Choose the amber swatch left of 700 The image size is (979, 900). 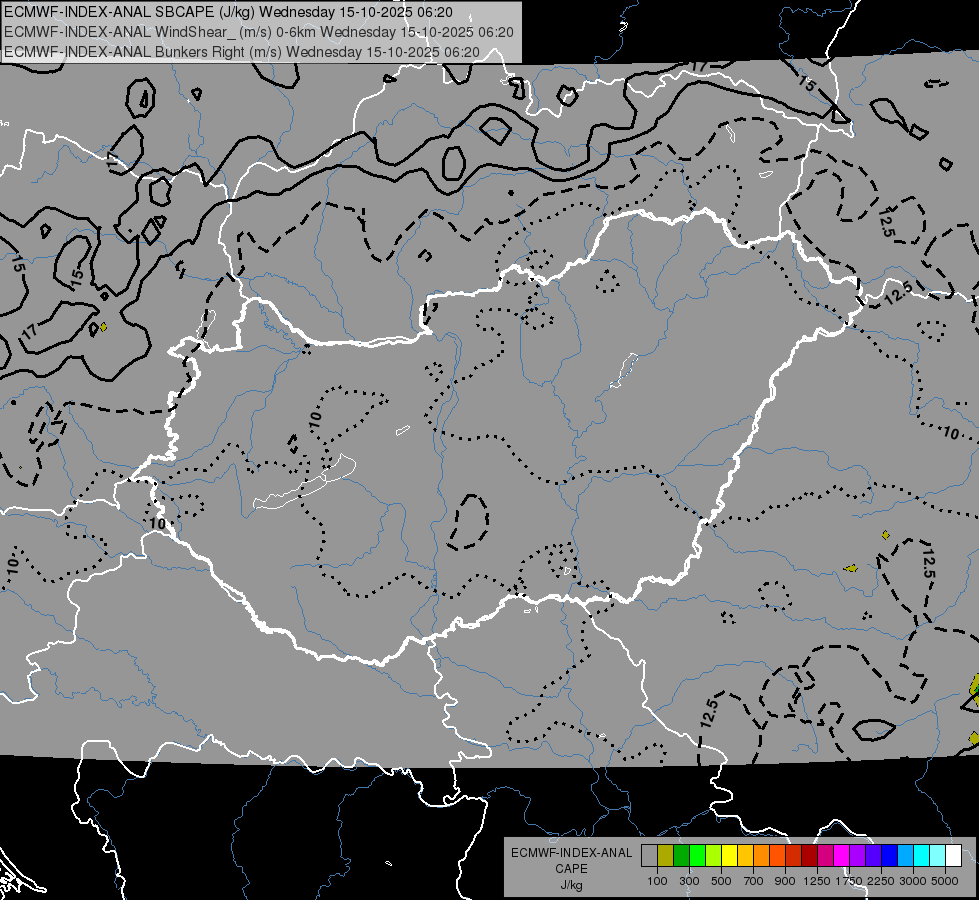(x=745, y=856)
